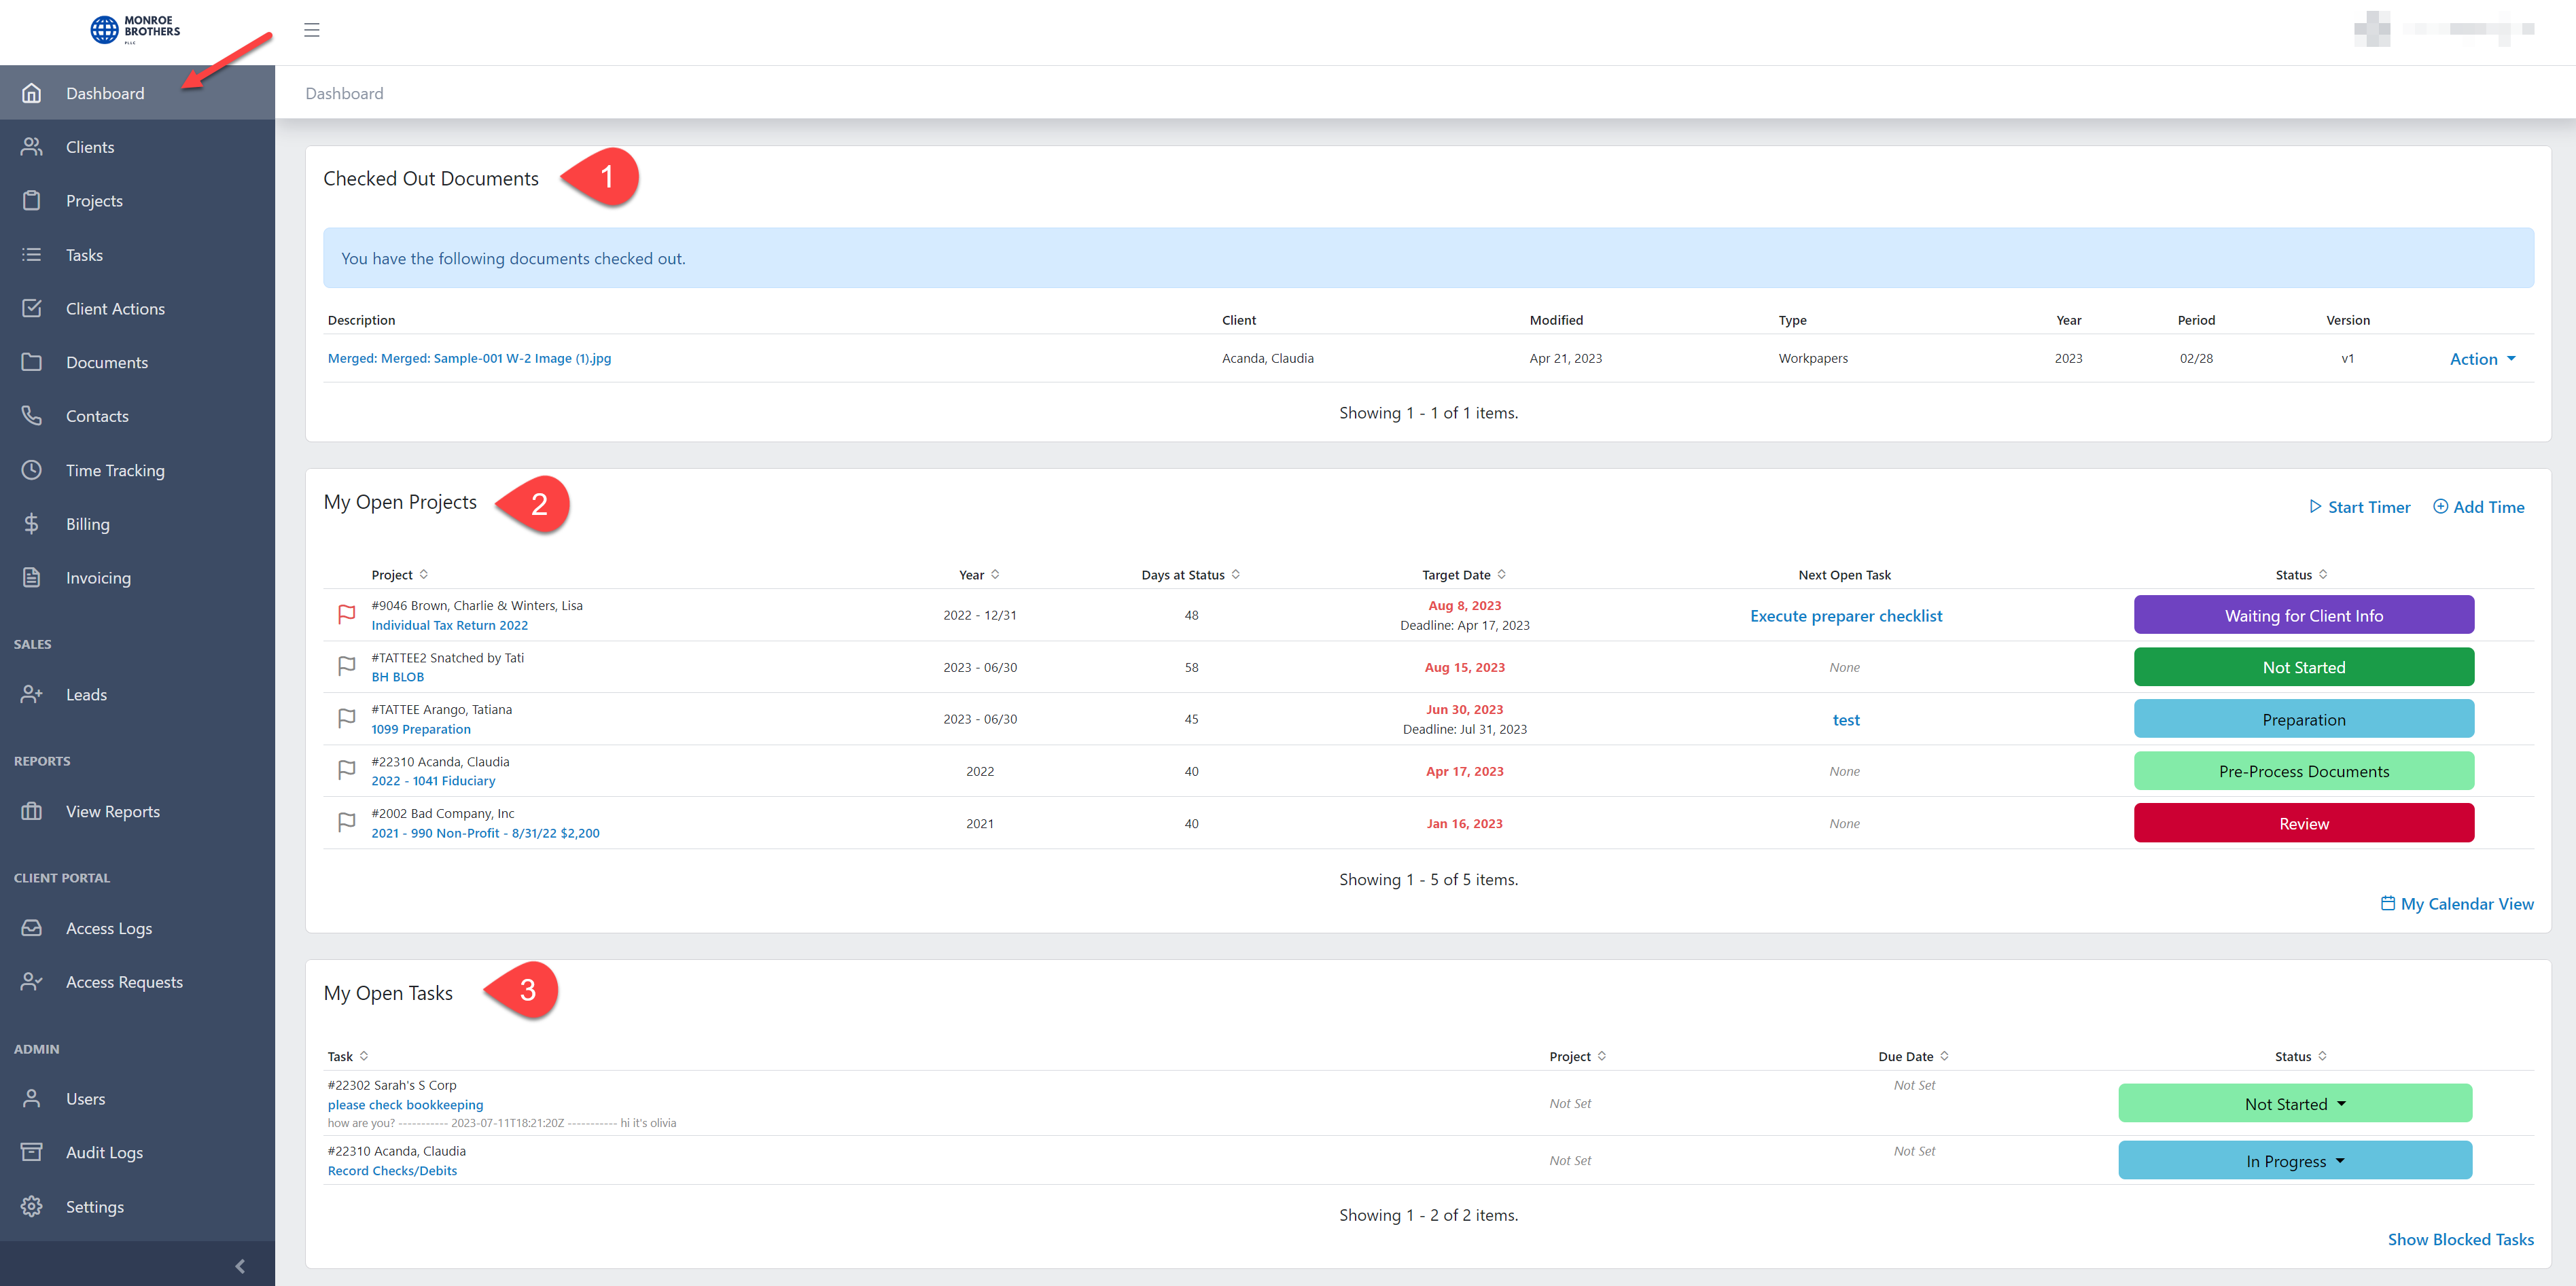Toggle the red flag on Brown, Charlie project
The image size is (2576, 1286).
tap(346, 615)
